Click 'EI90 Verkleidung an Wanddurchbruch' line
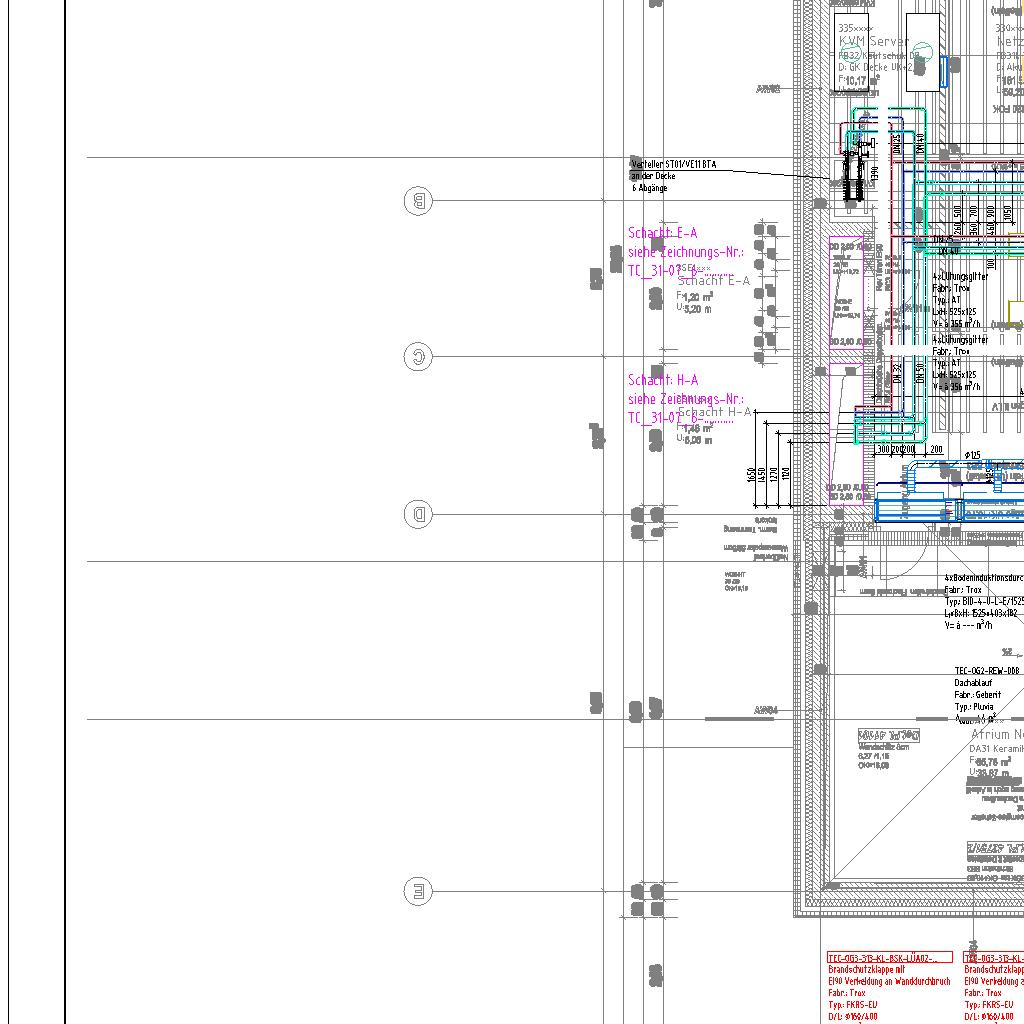1024x1024 pixels. 889,982
